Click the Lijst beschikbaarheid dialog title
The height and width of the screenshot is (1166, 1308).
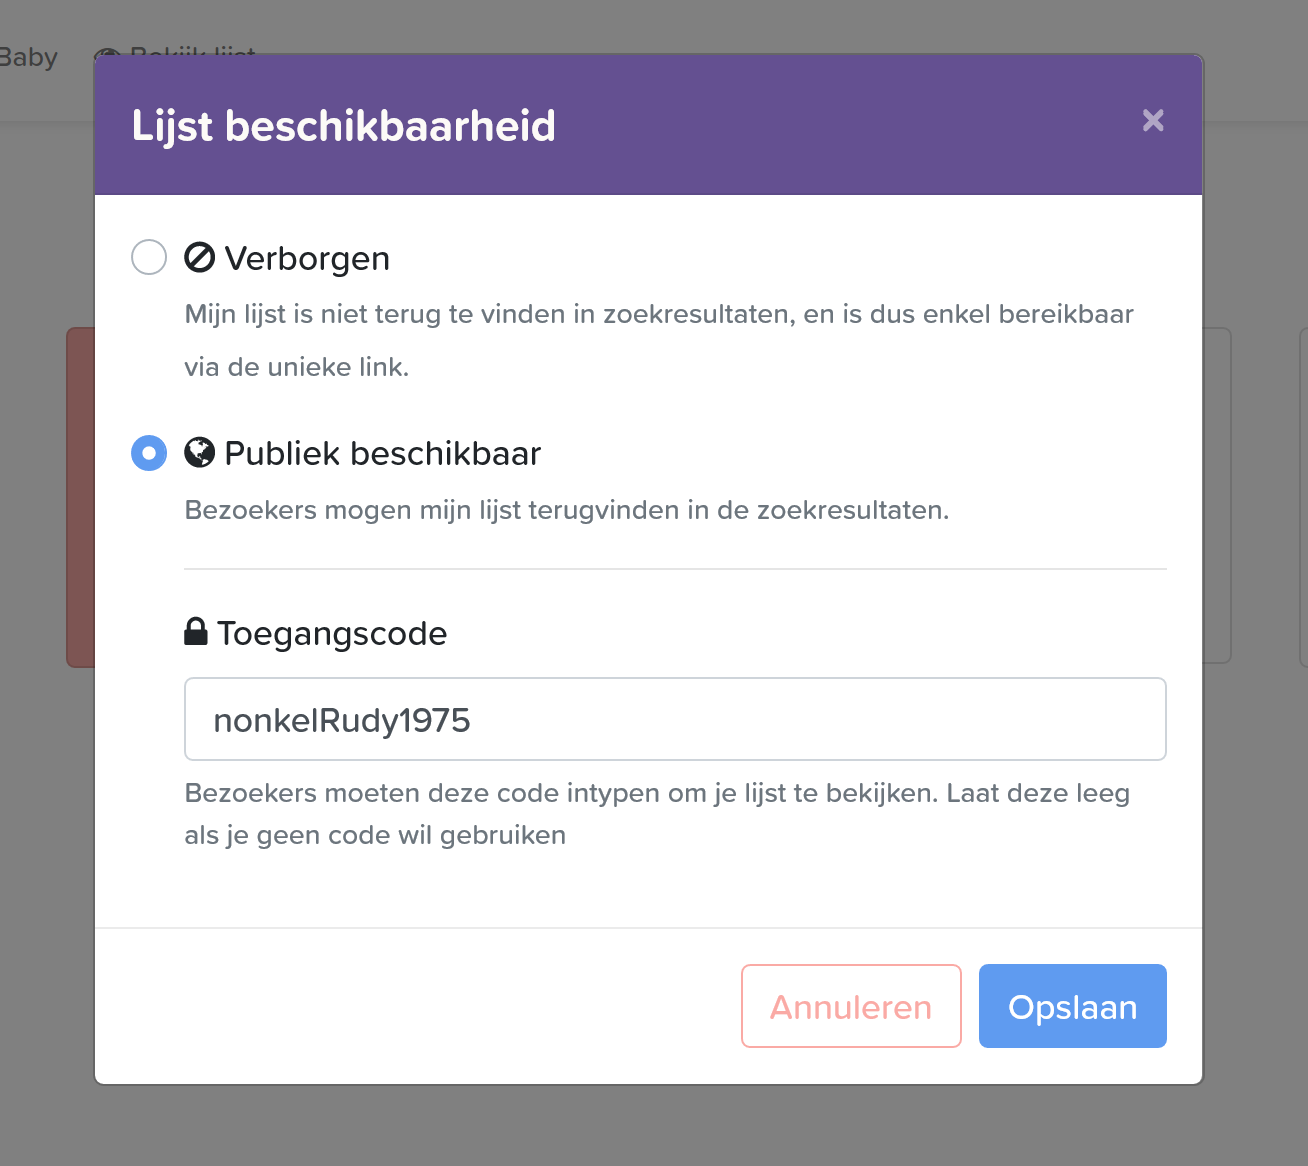tap(344, 126)
